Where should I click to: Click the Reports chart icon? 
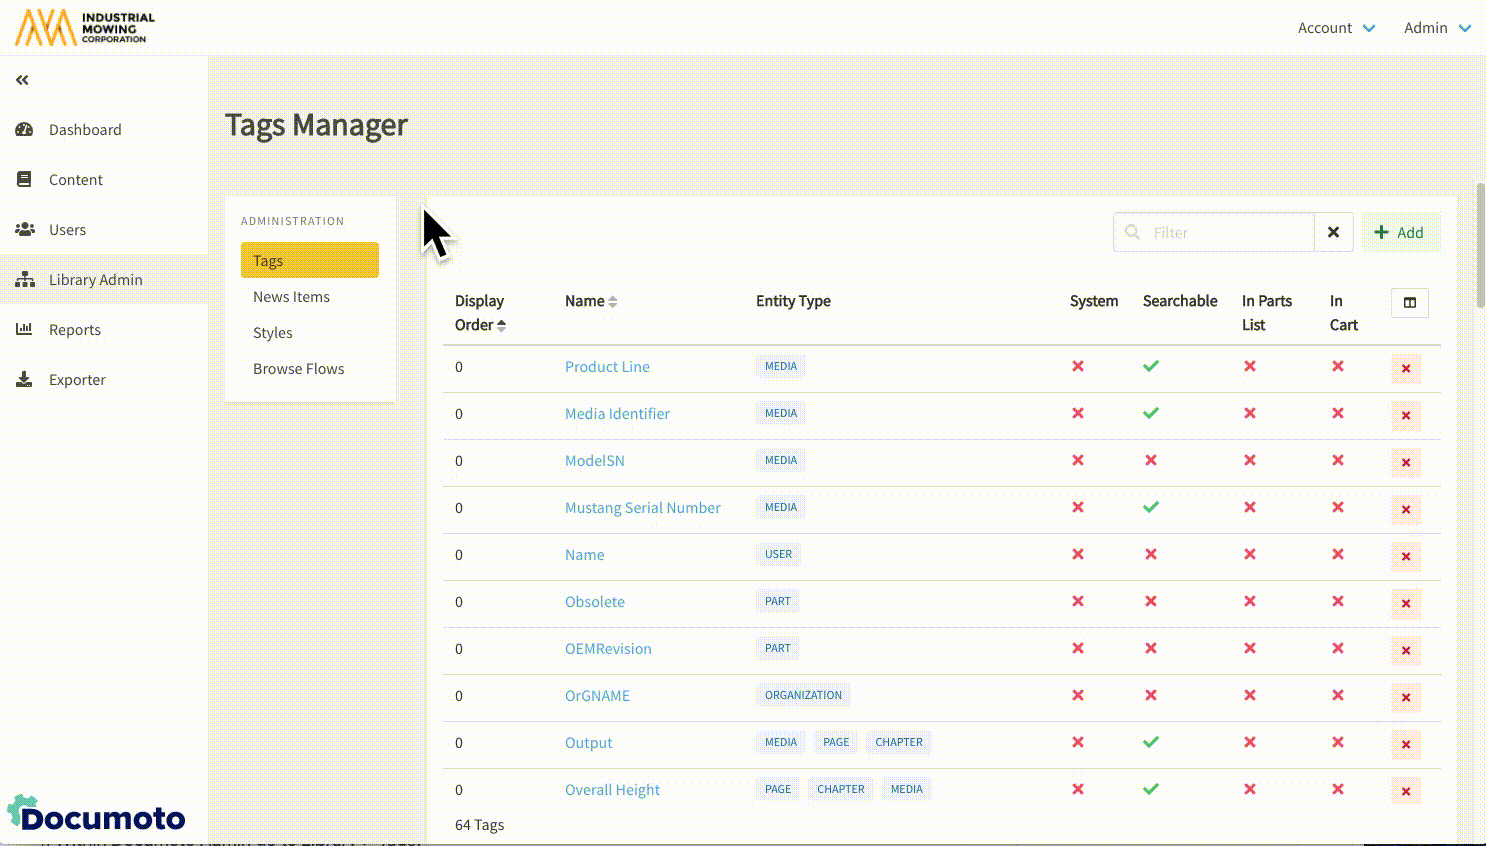[25, 330]
